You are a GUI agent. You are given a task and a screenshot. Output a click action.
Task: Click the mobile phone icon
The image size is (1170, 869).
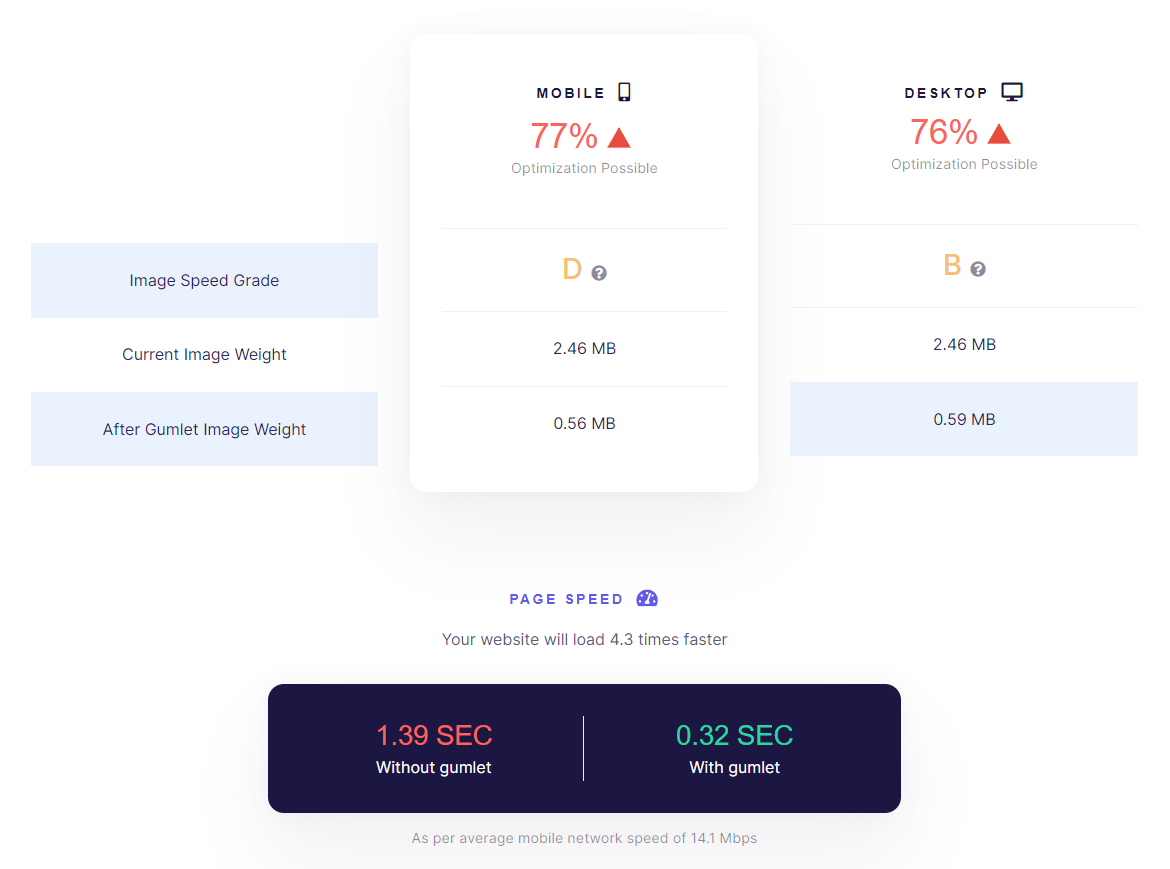pyautogui.click(x=625, y=92)
